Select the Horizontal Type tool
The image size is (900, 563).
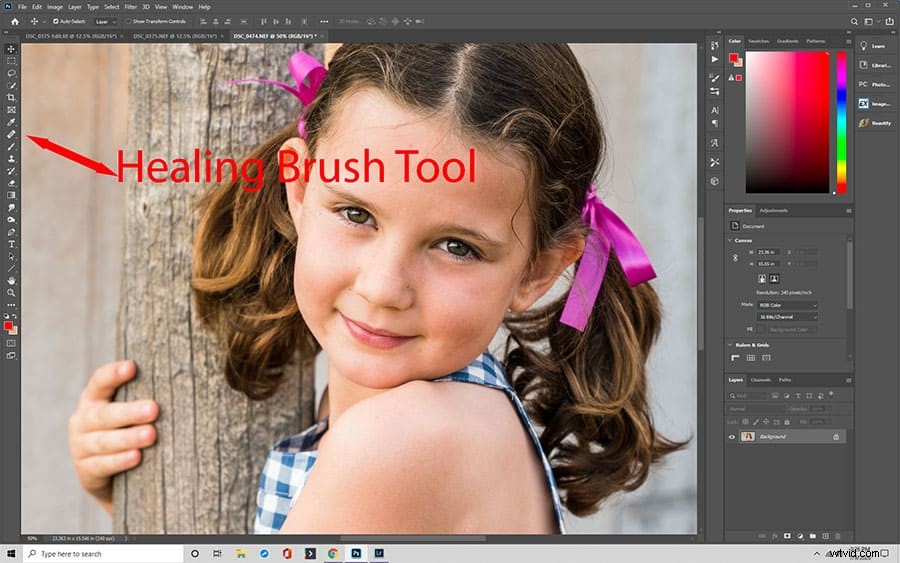(x=11, y=244)
